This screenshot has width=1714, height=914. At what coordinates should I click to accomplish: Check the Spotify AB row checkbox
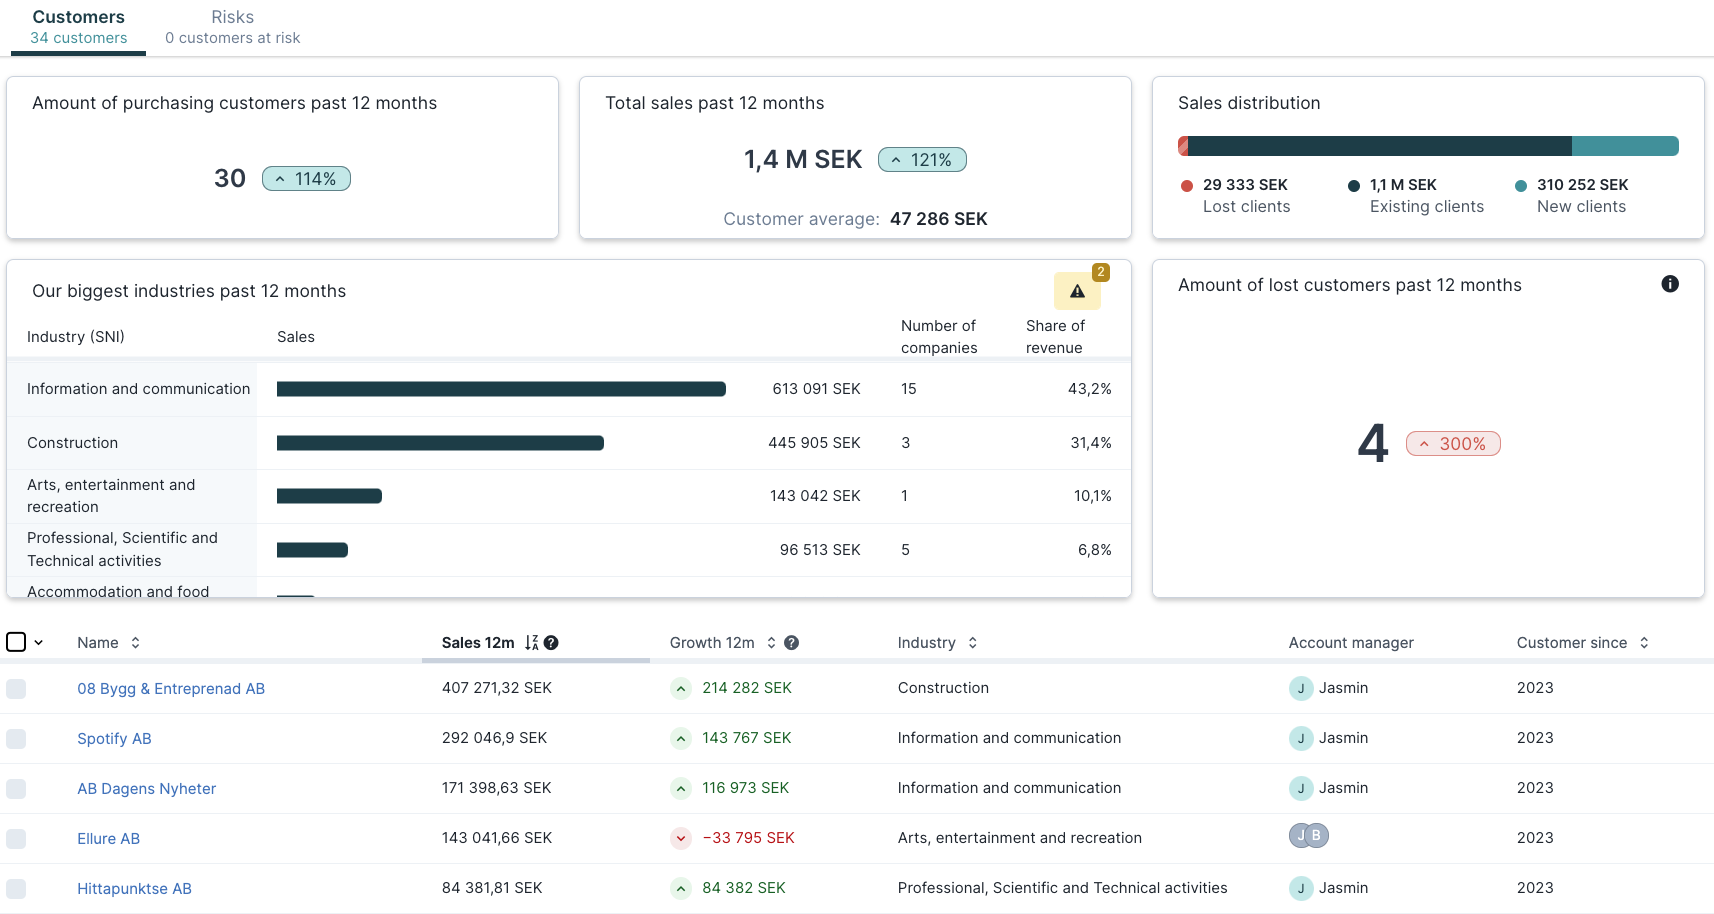pyautogui.click(x=16, y=738)
